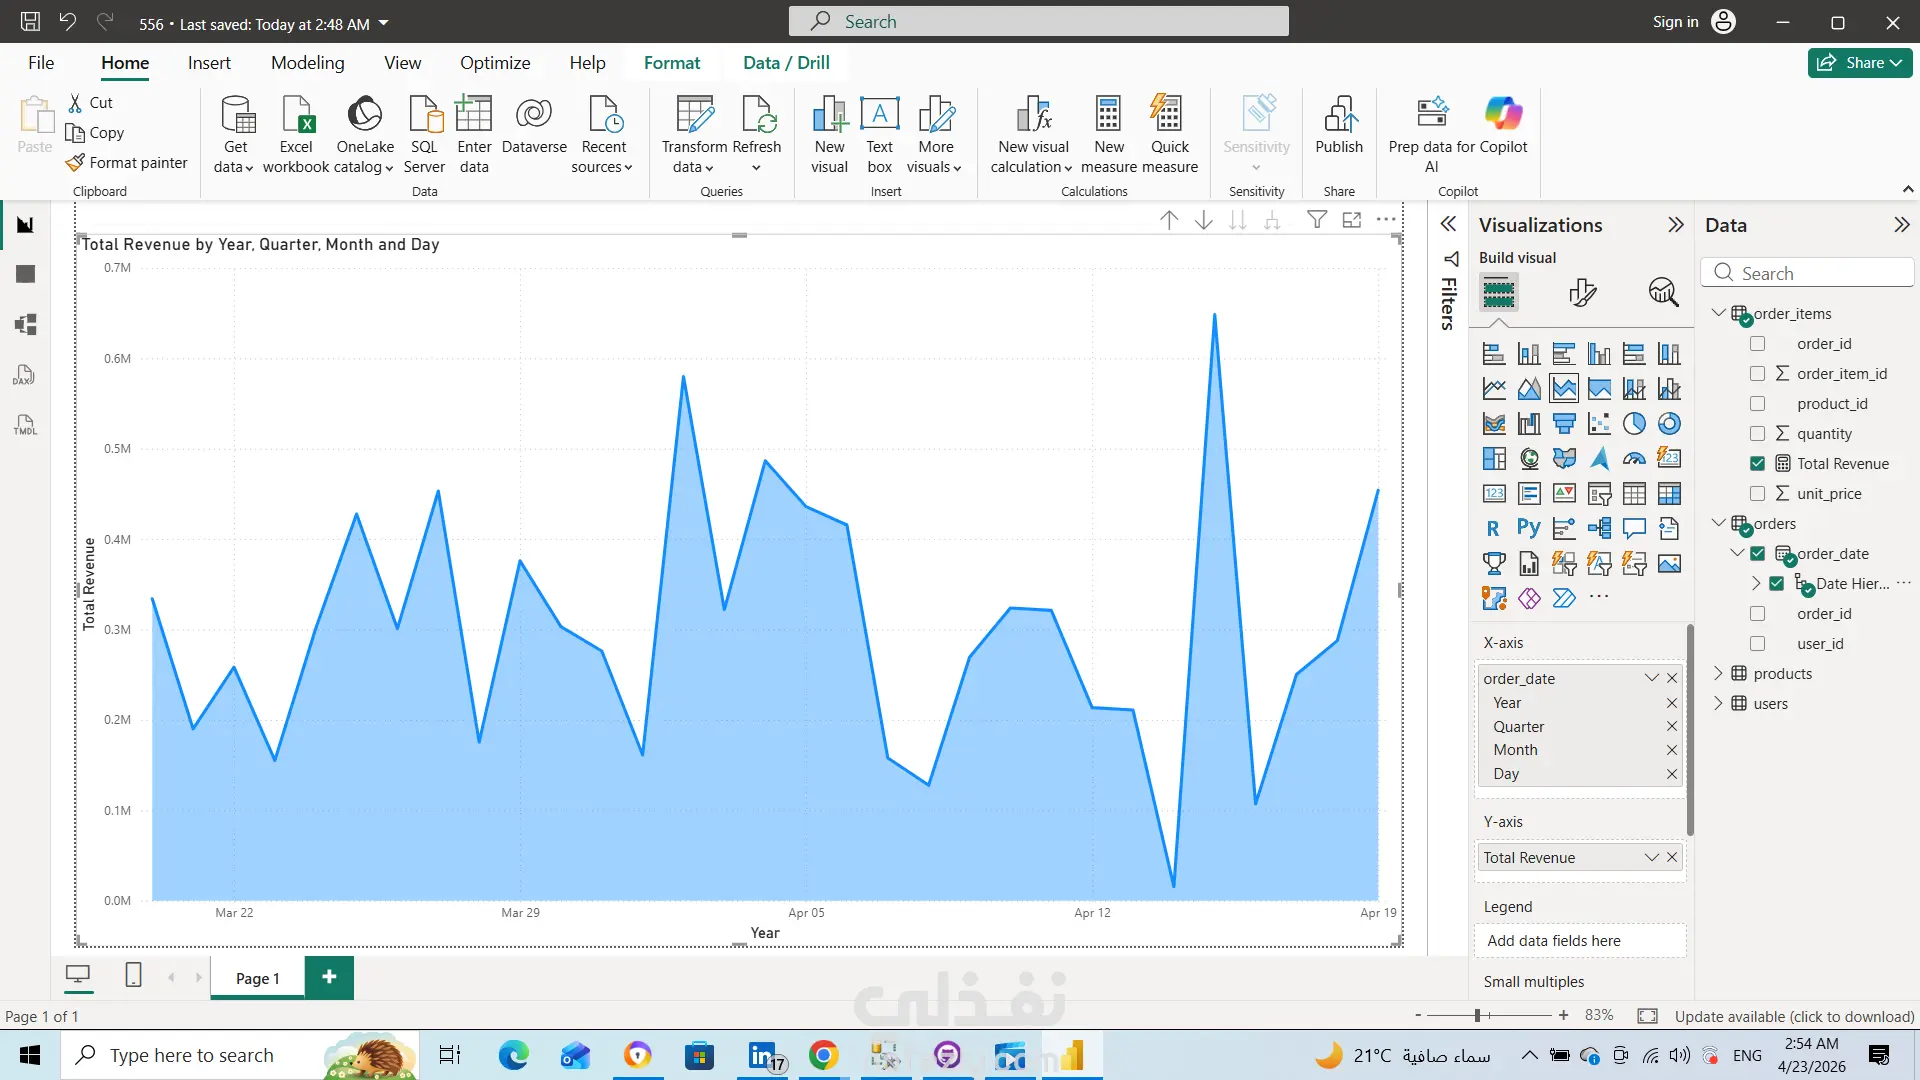
Task: Uncheck the Total Revenue field
Action: click(x=1757, y=464)
